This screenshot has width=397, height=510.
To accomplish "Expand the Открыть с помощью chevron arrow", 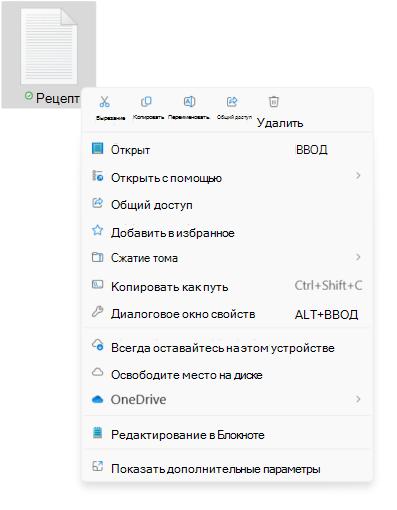I will click(x=358, y=175).
